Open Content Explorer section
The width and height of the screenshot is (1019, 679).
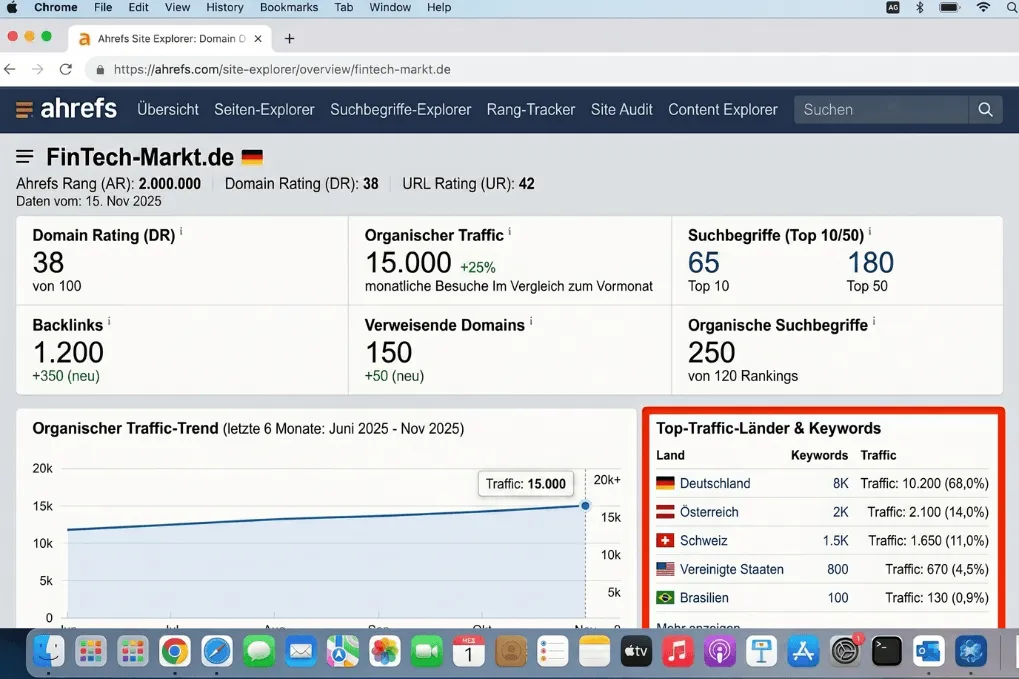tap(723, 110)
